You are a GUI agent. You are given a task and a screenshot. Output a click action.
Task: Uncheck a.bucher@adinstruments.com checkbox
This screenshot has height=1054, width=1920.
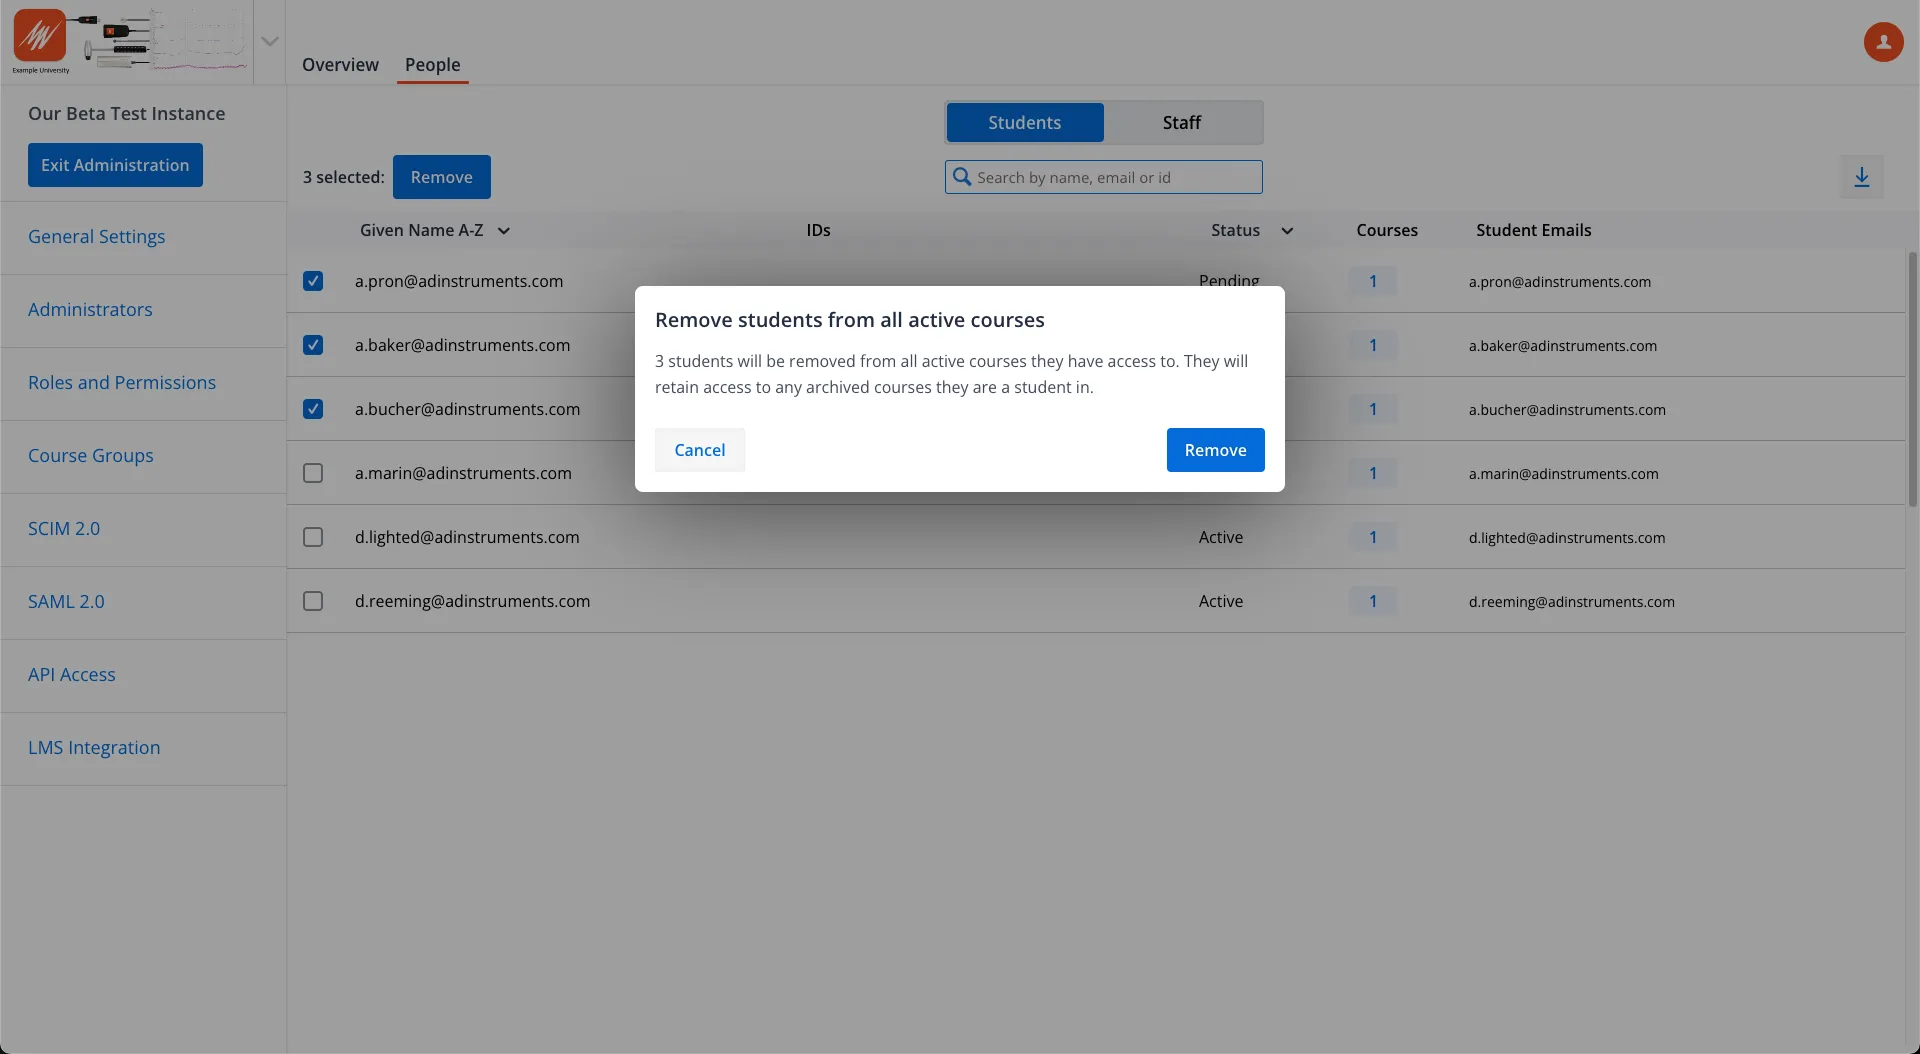click(313, 409)
